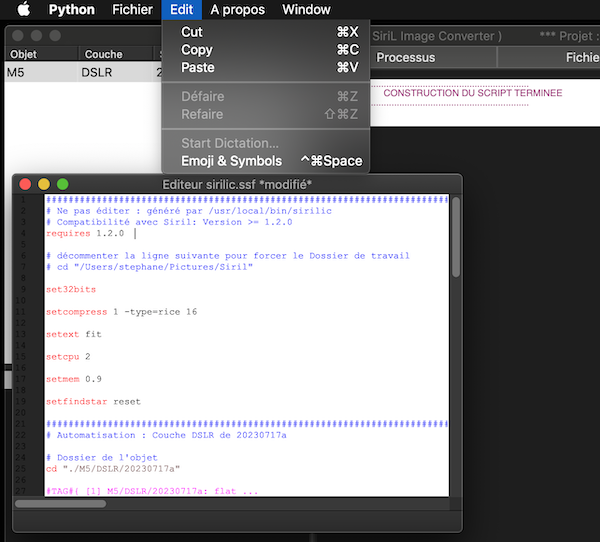
Task: Zoom the Editeur sirilic.ssf window
Action: tap(62, 184)
